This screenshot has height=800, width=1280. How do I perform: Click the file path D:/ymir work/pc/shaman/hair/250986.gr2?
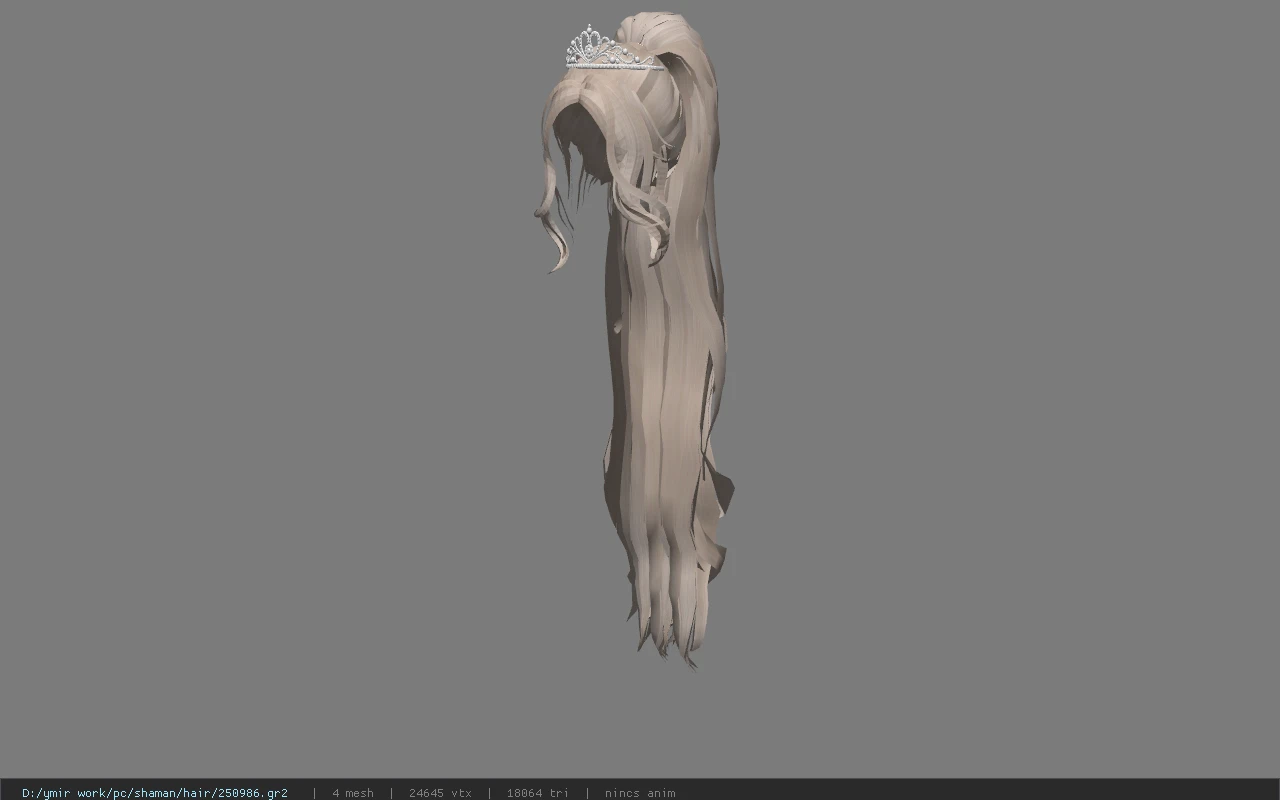(155, 793)
